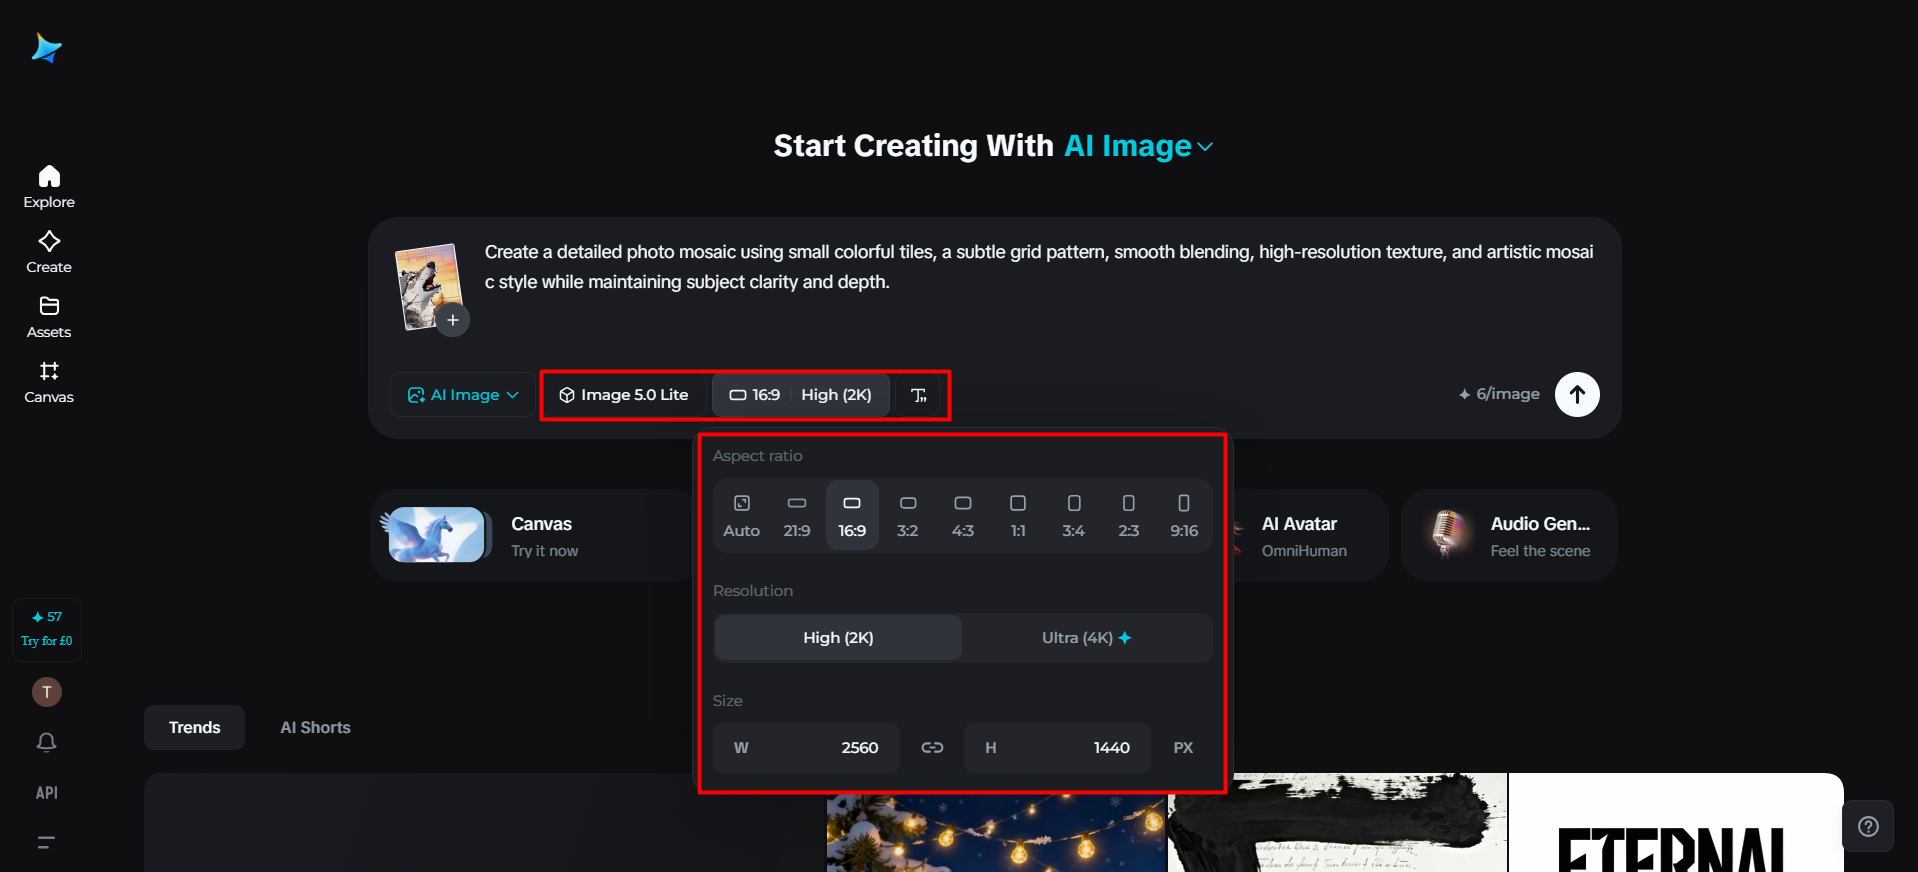Open the string lights winter trend image
The width and height of the screenshot is (1918, 872).
[x=997, y=832]
